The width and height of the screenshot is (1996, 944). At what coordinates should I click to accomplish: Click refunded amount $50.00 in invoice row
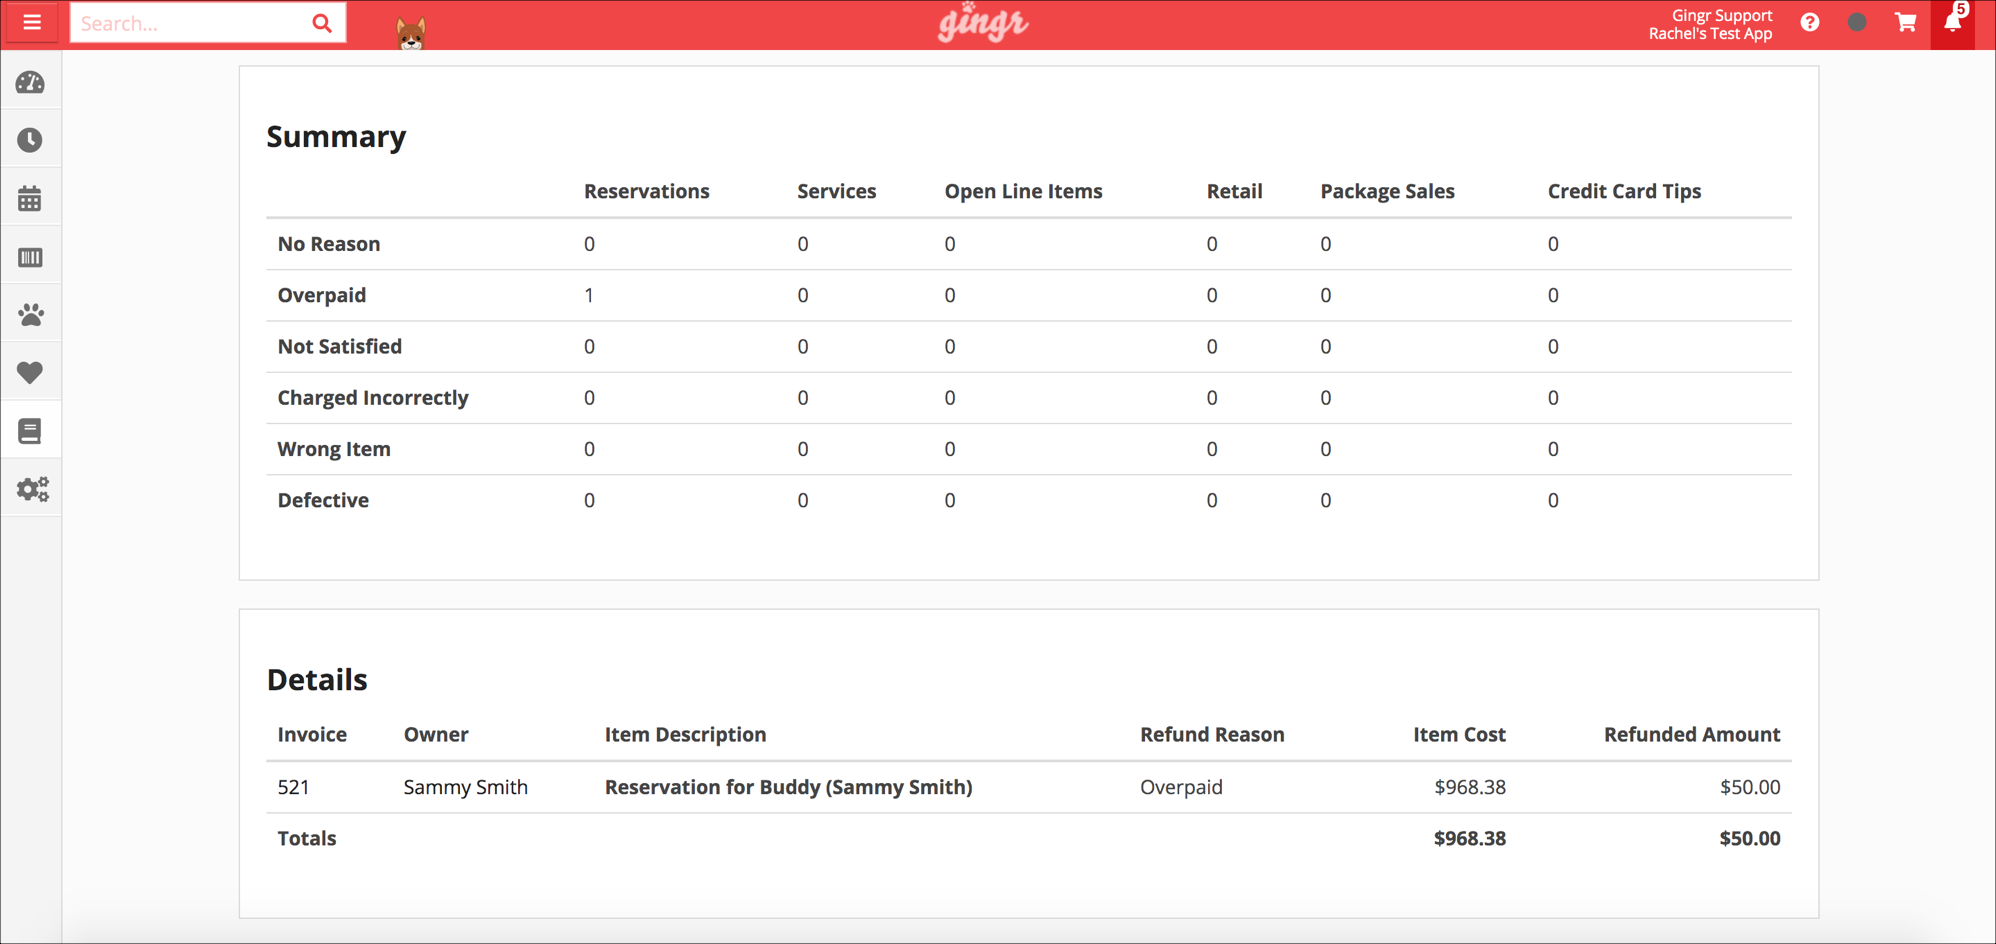[1750, 787]
